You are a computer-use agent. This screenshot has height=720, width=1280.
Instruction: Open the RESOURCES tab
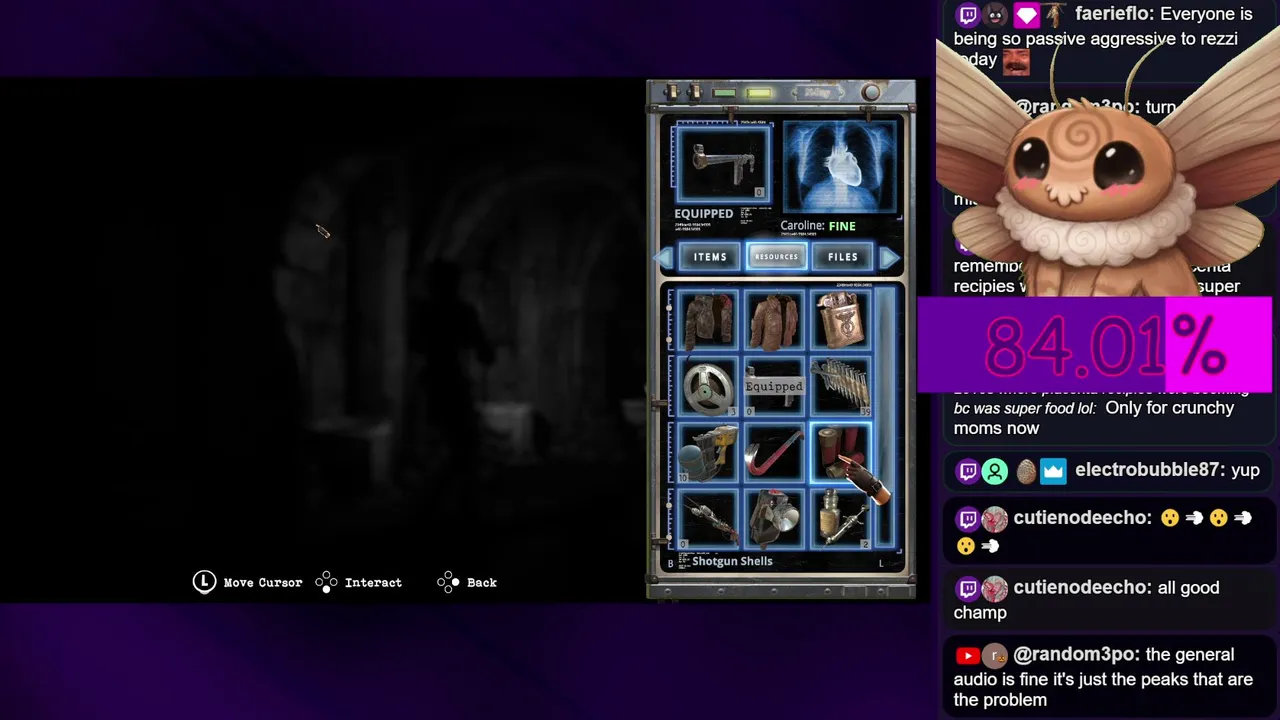(x=776, y=257)
